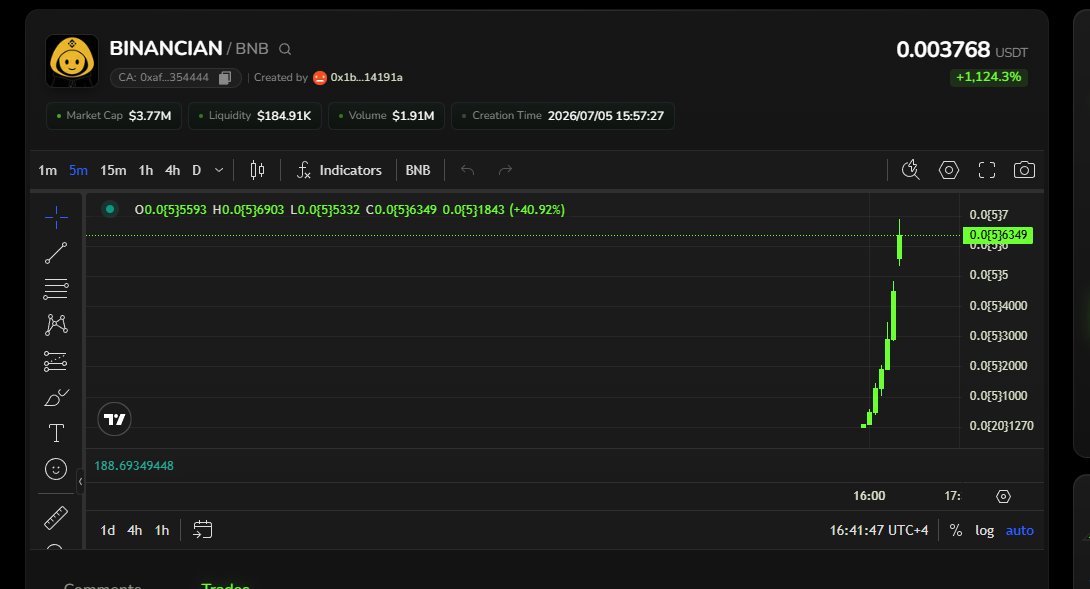Redo the chart action
1090x589 pixels.
pyautogui.click(x=505, y=170)
